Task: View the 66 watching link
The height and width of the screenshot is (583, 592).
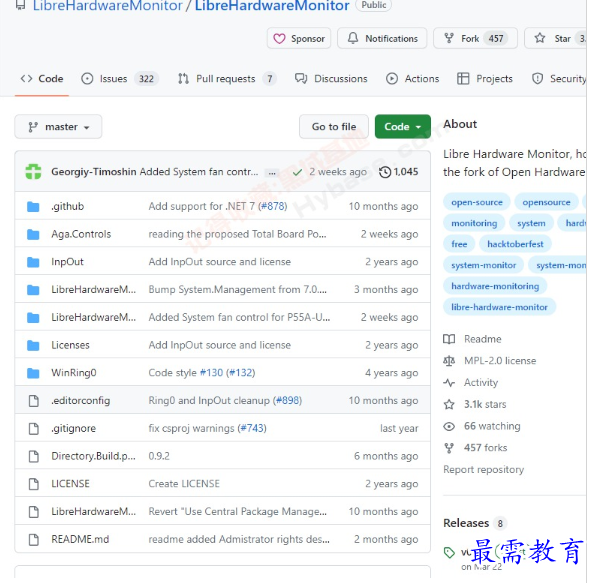Action: 481,426
